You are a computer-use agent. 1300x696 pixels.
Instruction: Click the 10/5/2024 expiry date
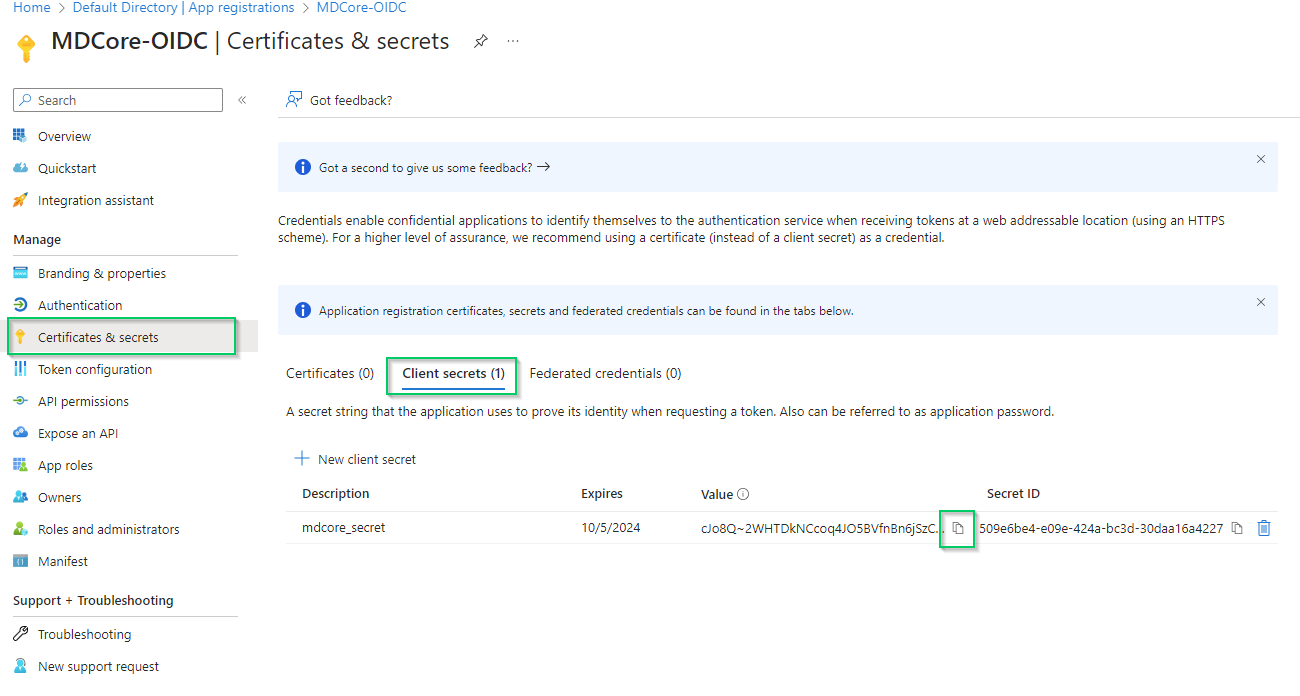pyautogui.click(x=610, y=527)
